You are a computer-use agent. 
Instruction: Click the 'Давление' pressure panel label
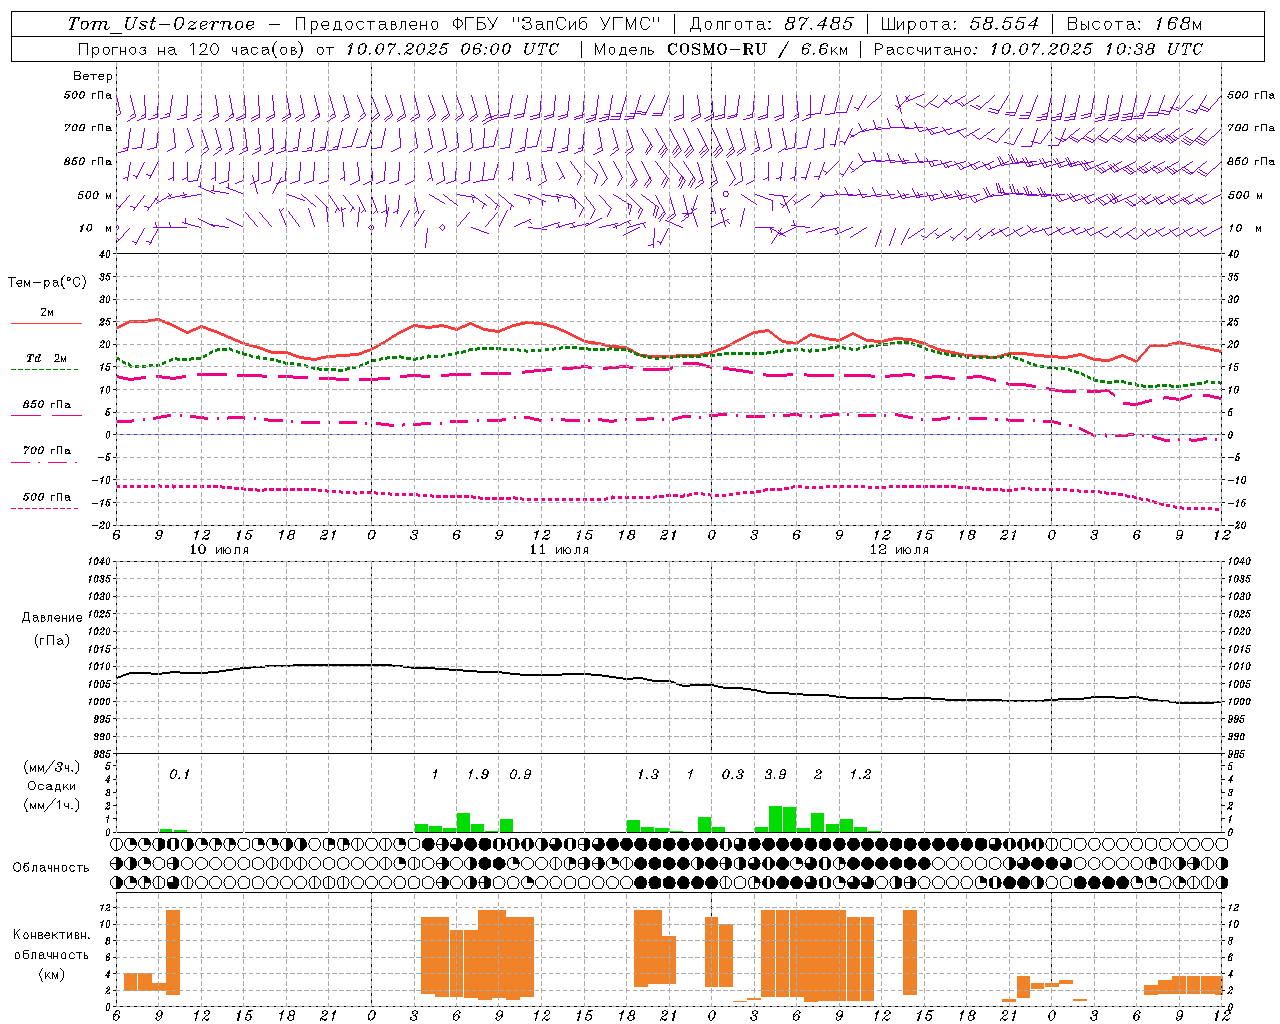pyautogui.click(x=52, y=618)
